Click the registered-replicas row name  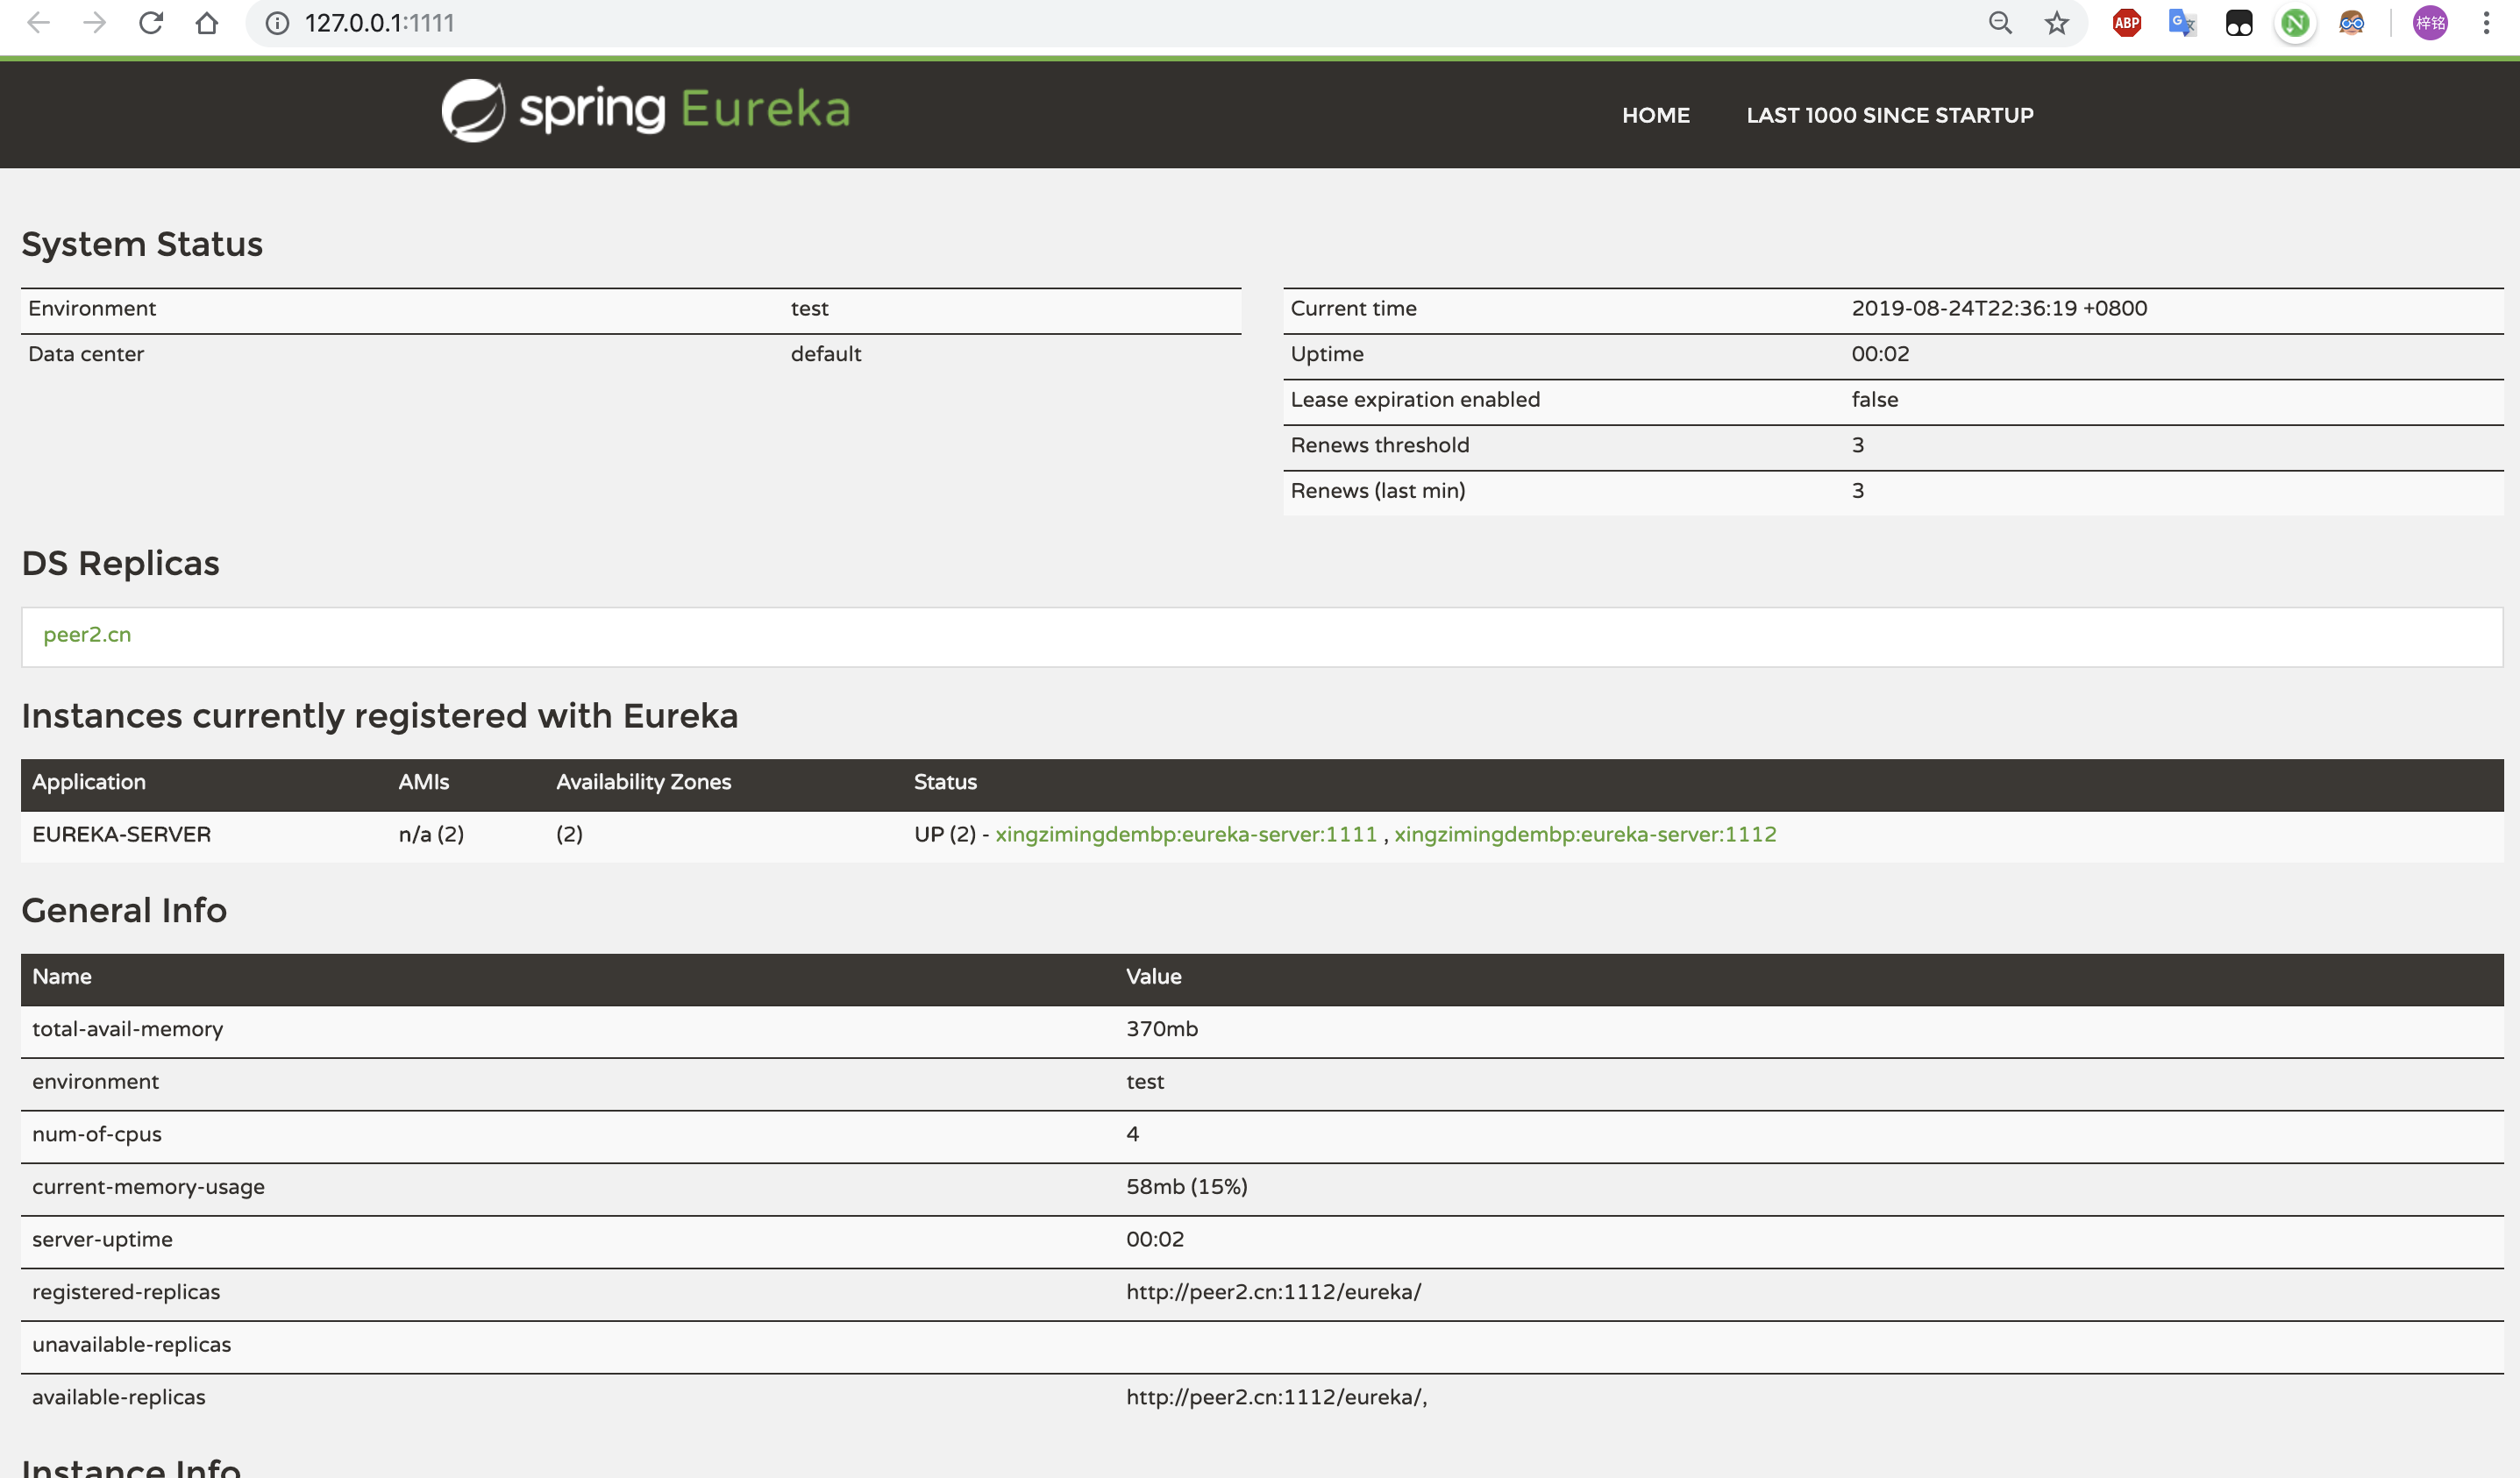(126, 1292)
